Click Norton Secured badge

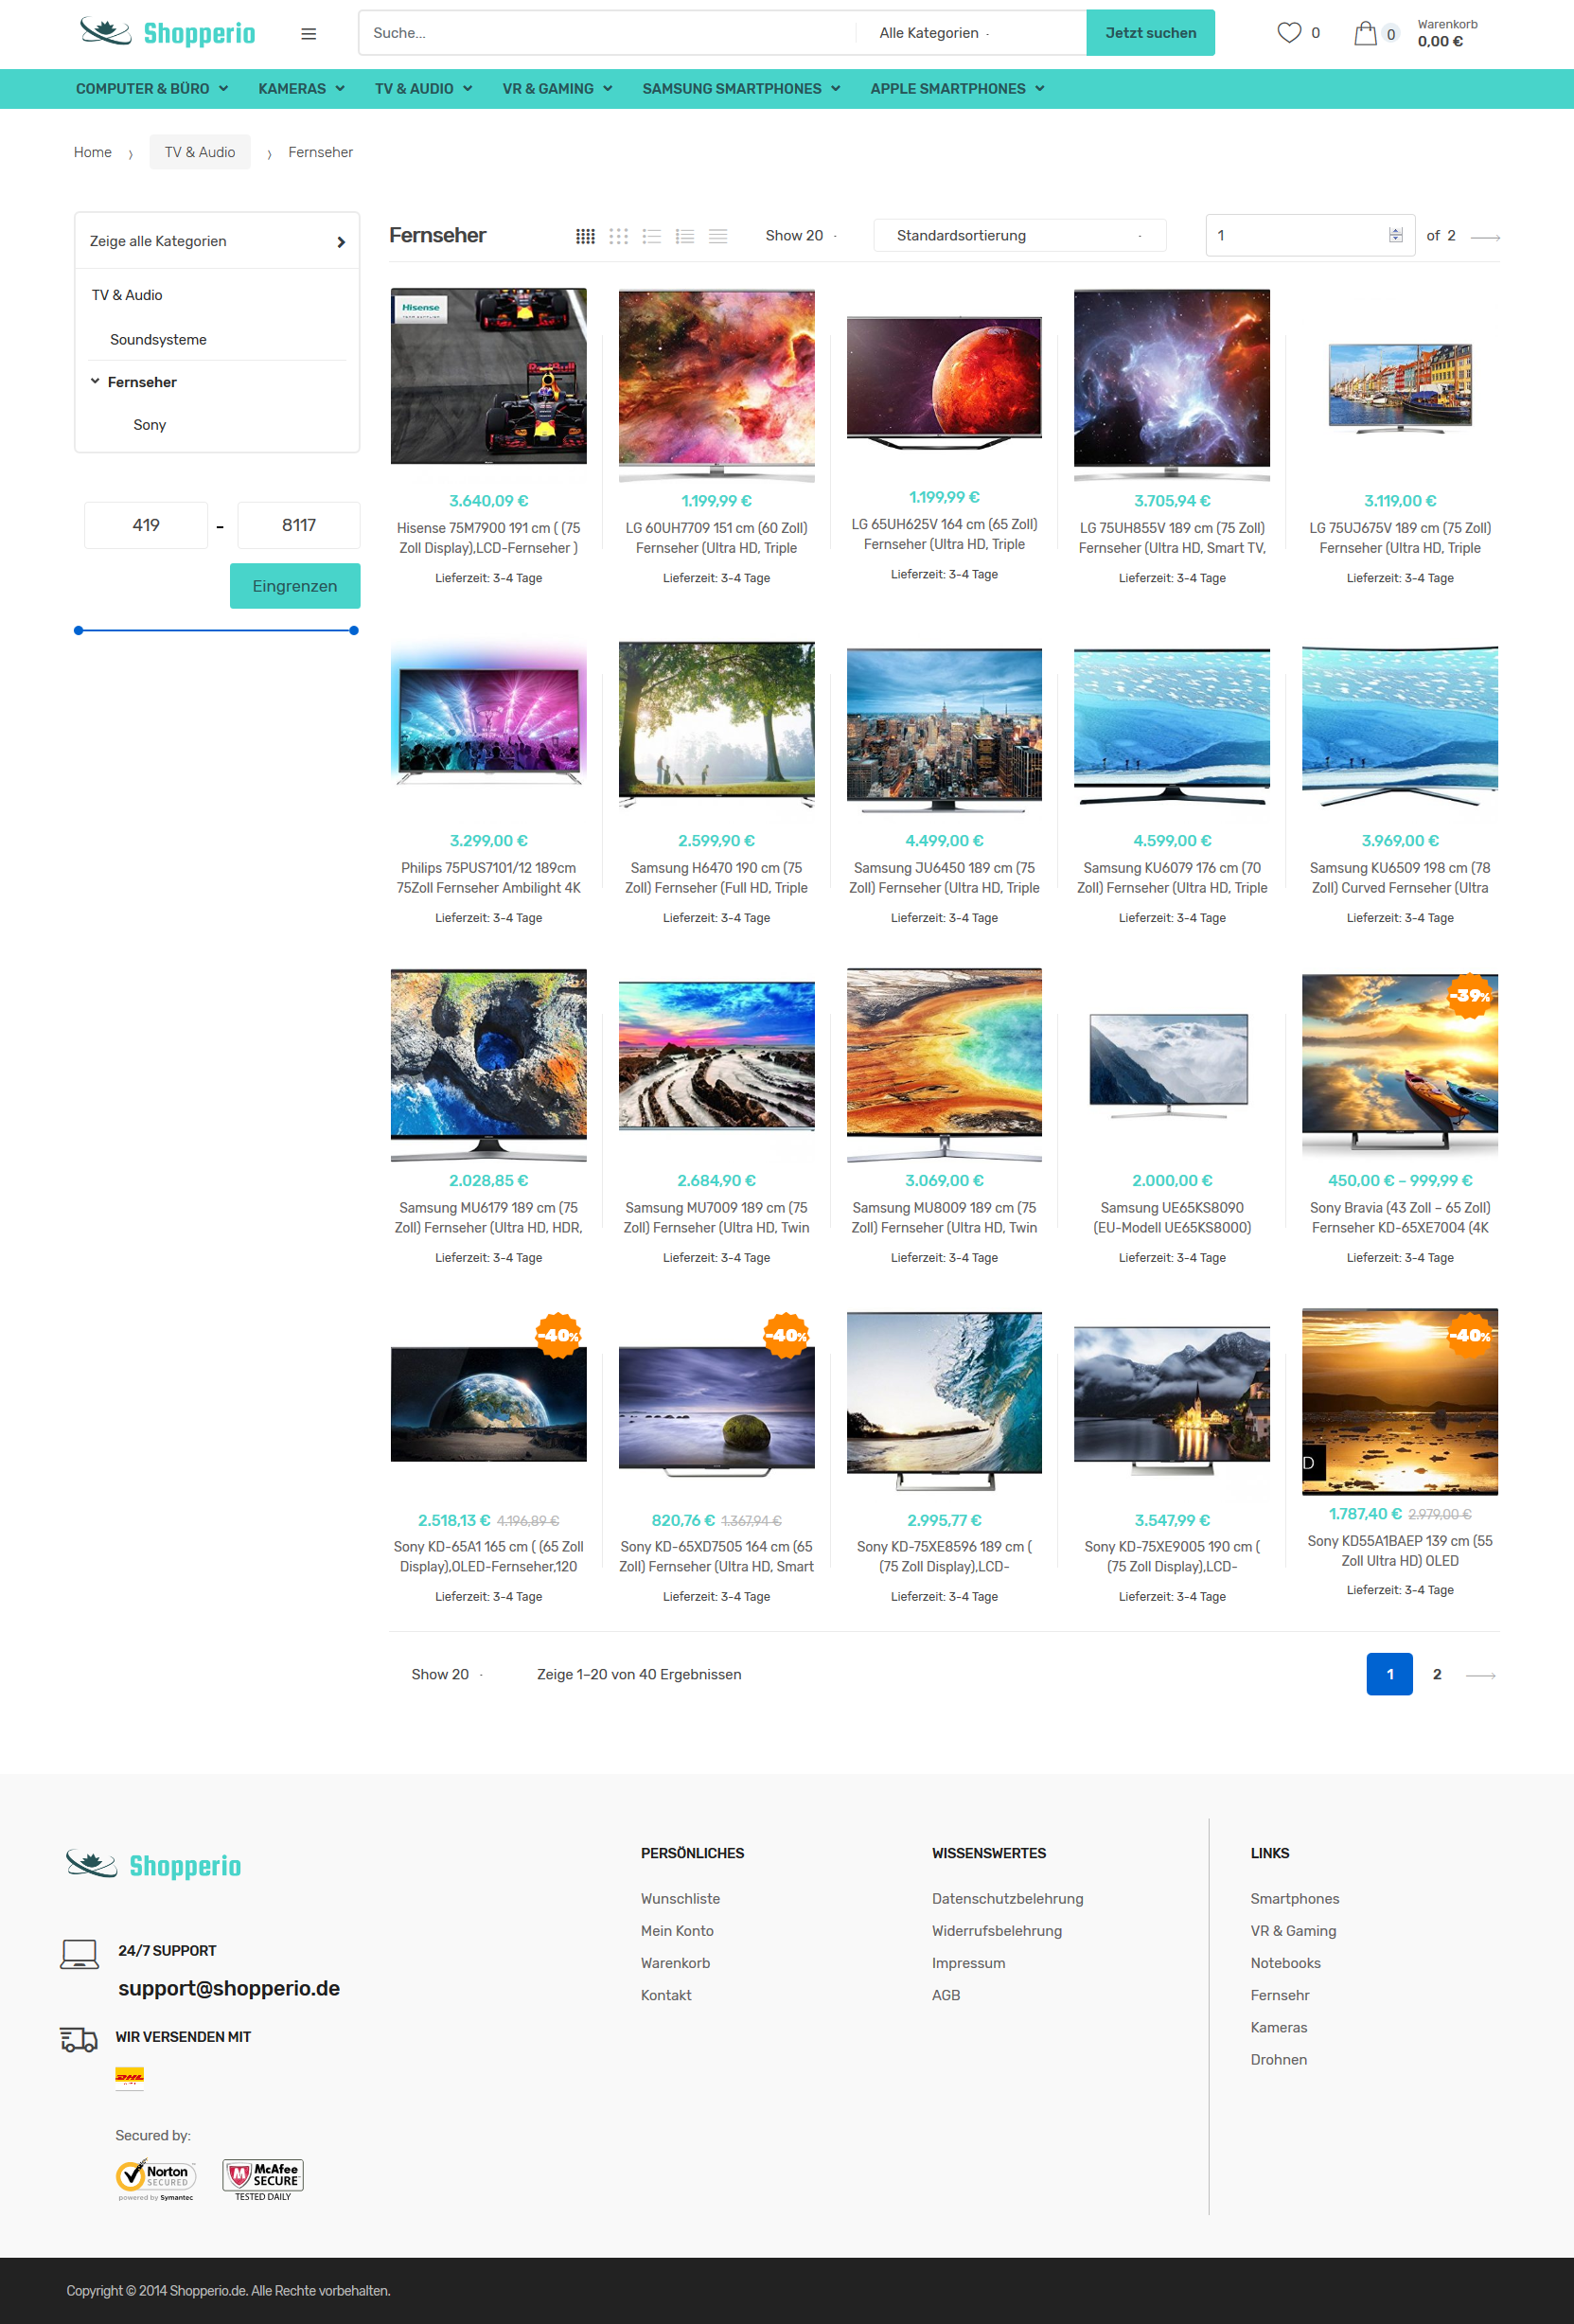pos(156,2179)
